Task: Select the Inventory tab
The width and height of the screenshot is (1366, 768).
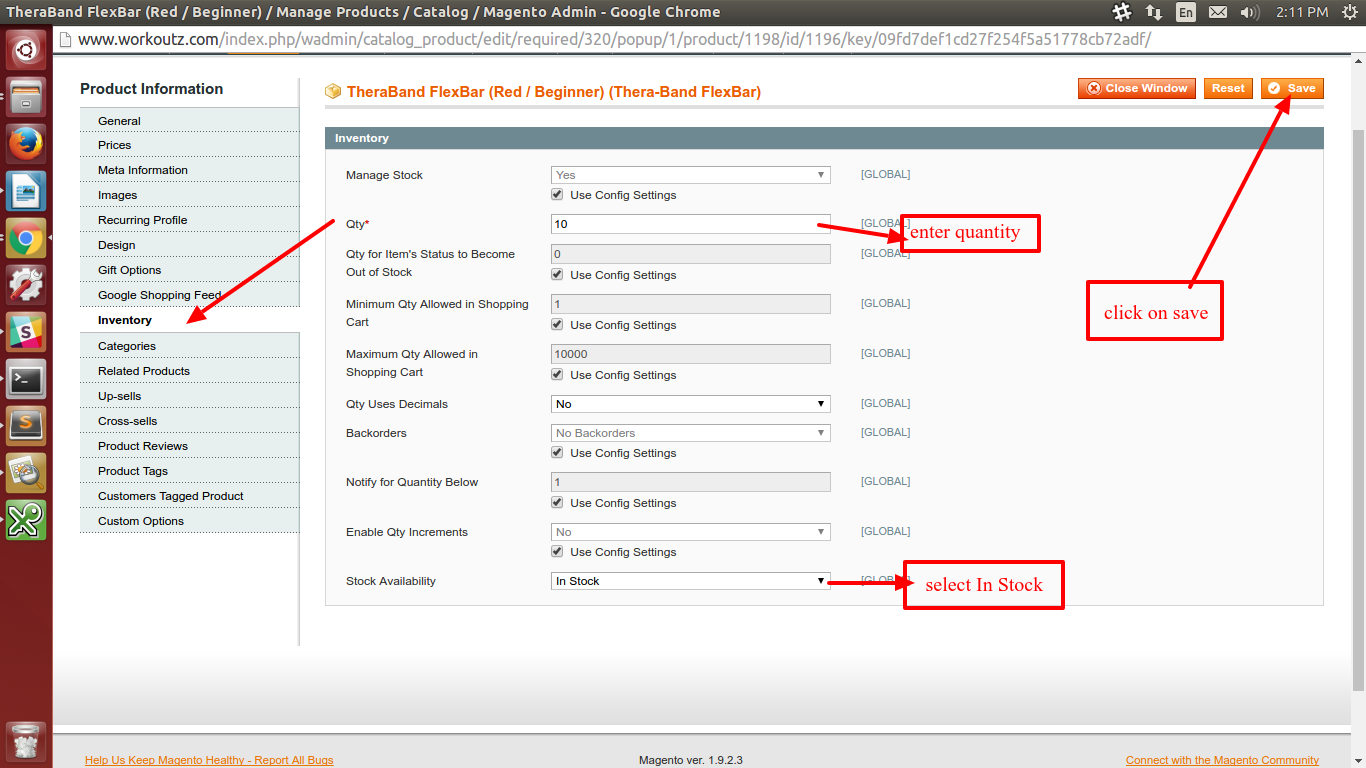Action: (x=190, y=320)
